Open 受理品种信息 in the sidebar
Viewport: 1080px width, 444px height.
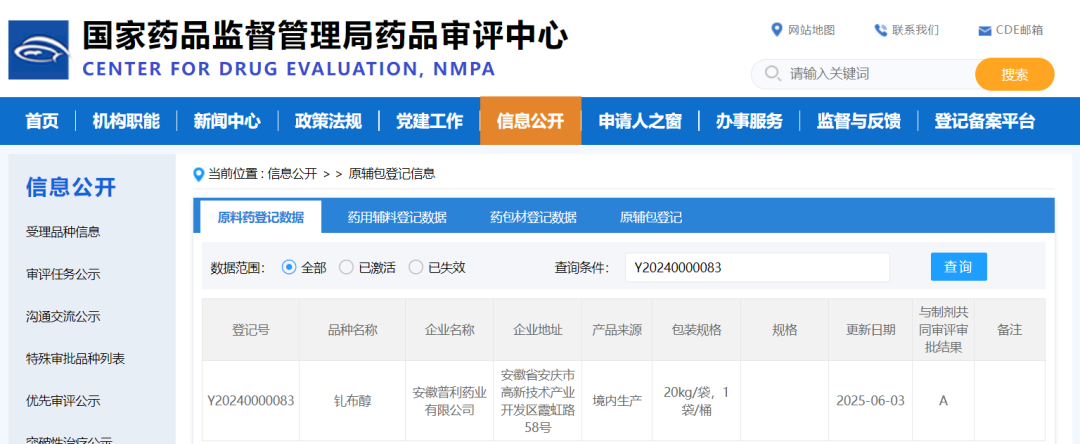coord(63,232)
